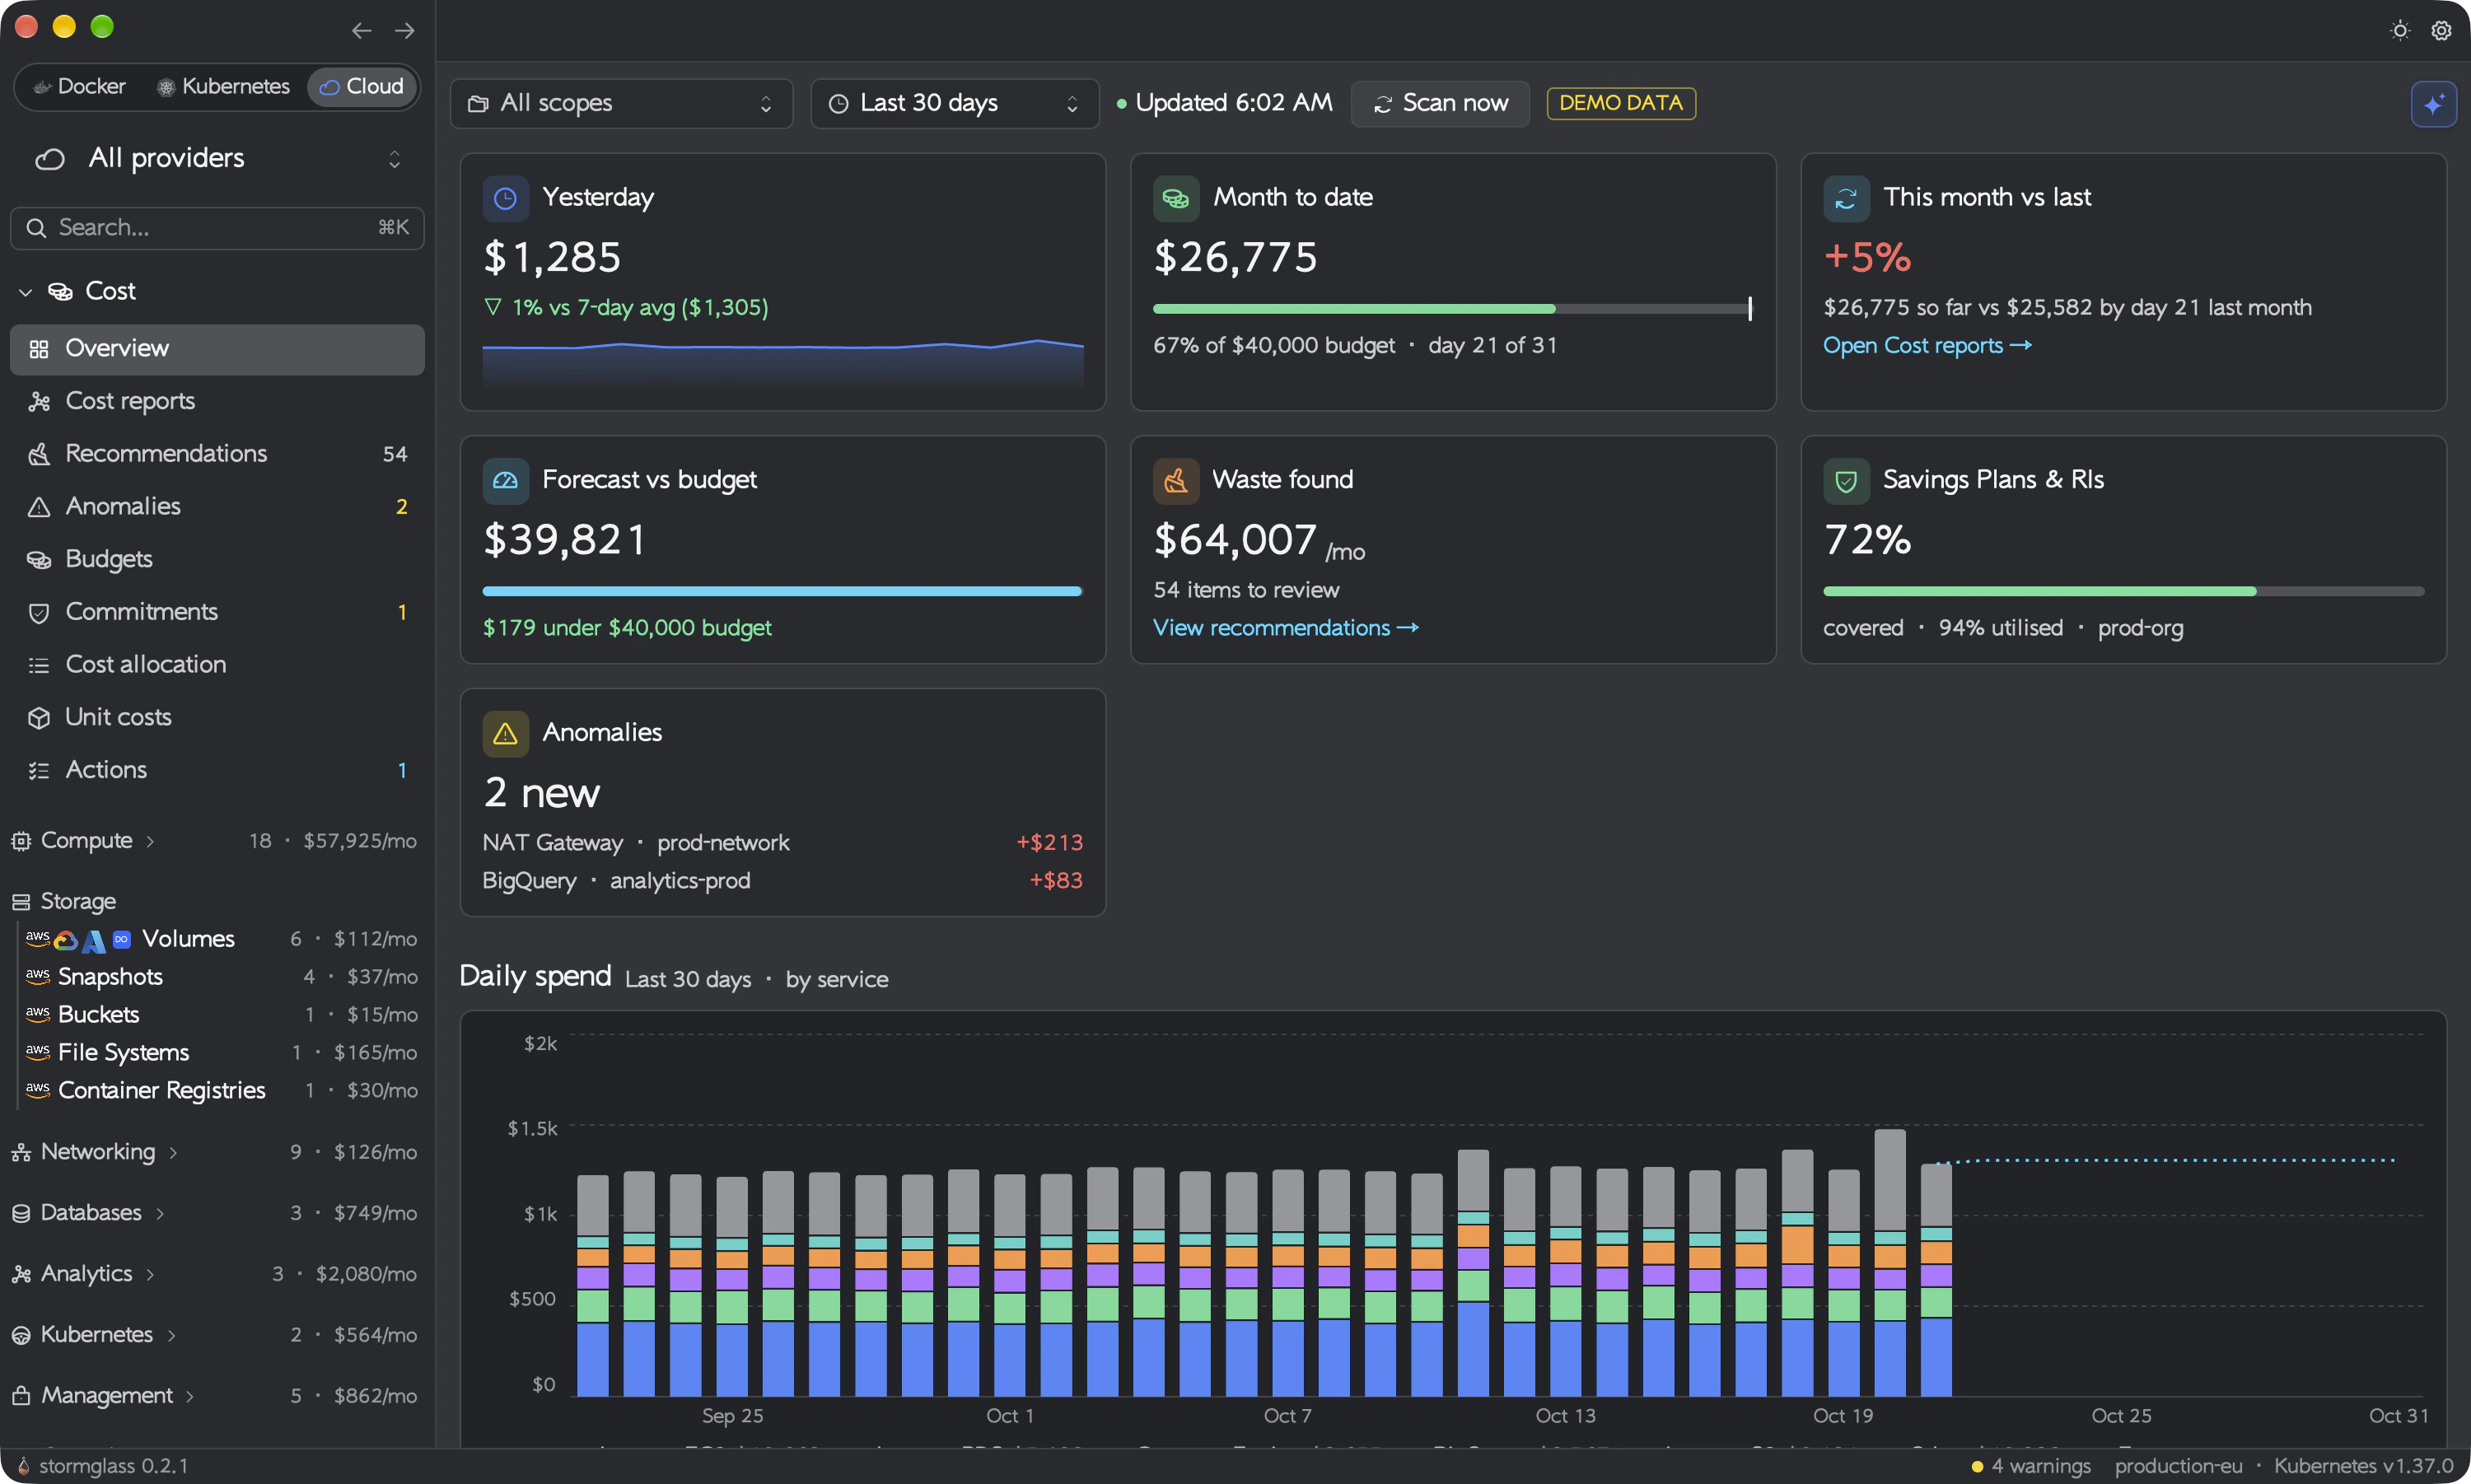The image size is (2471, 1484).
Task: Toggle the light/dark theme sun icon
Action: 2400,31
